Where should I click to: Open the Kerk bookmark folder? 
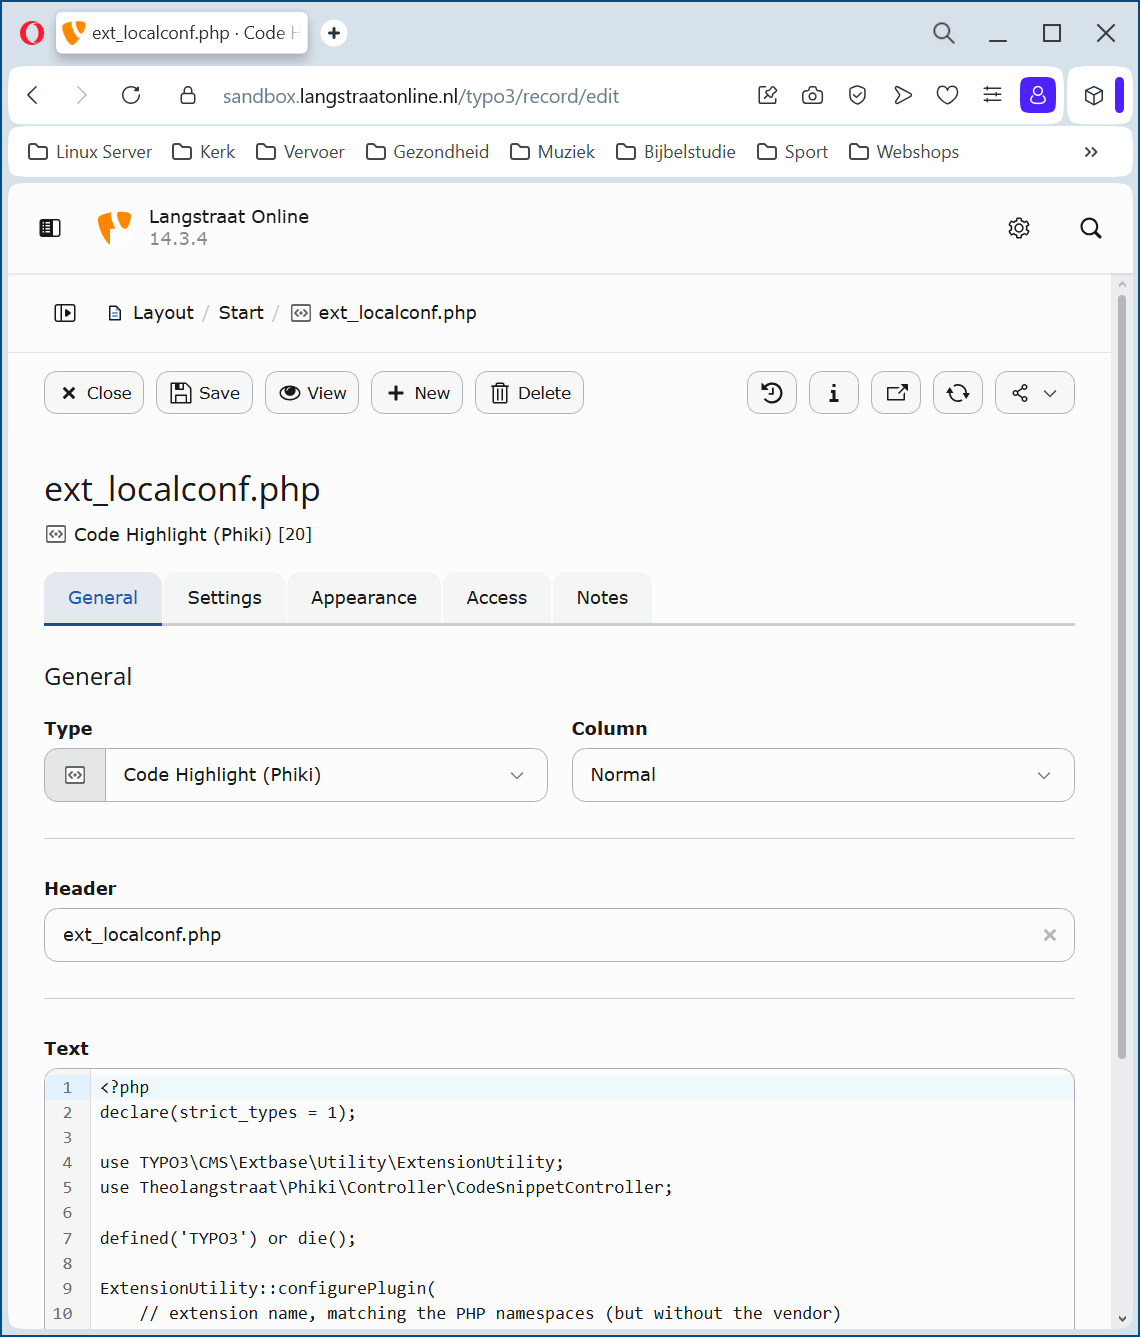[x=204, y=152]
